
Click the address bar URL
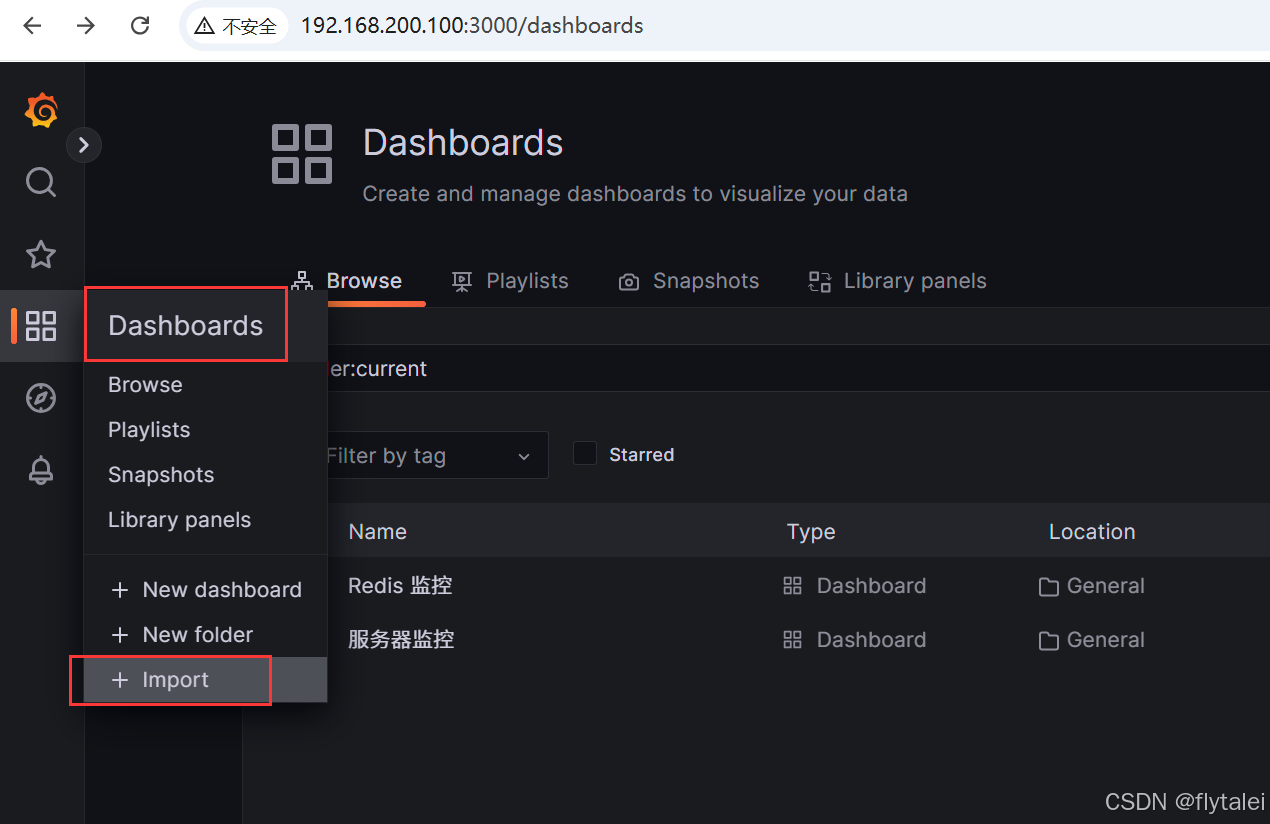[x=472, y=26]
